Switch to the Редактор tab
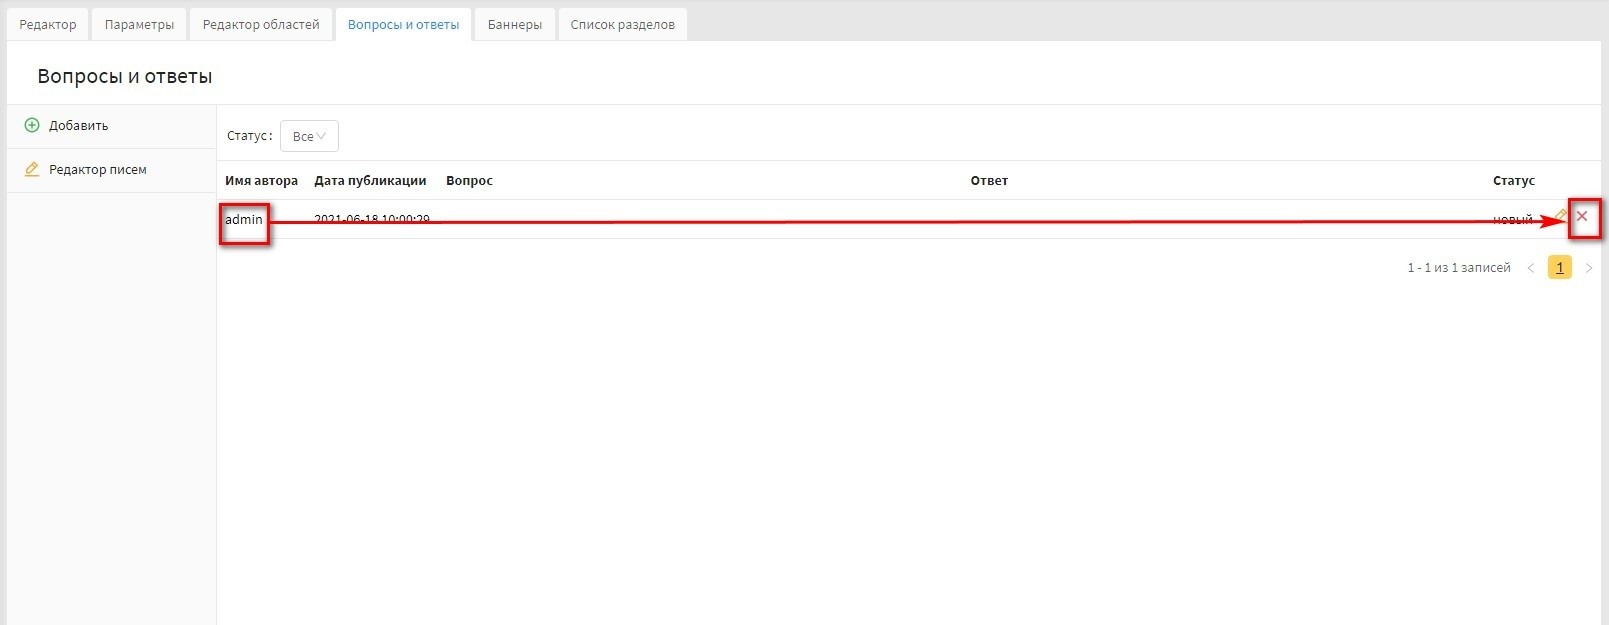 tap(48, 25)
